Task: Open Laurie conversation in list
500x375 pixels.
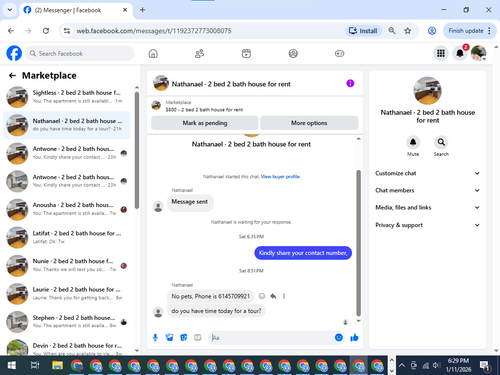Action: [x=67, y=293]
